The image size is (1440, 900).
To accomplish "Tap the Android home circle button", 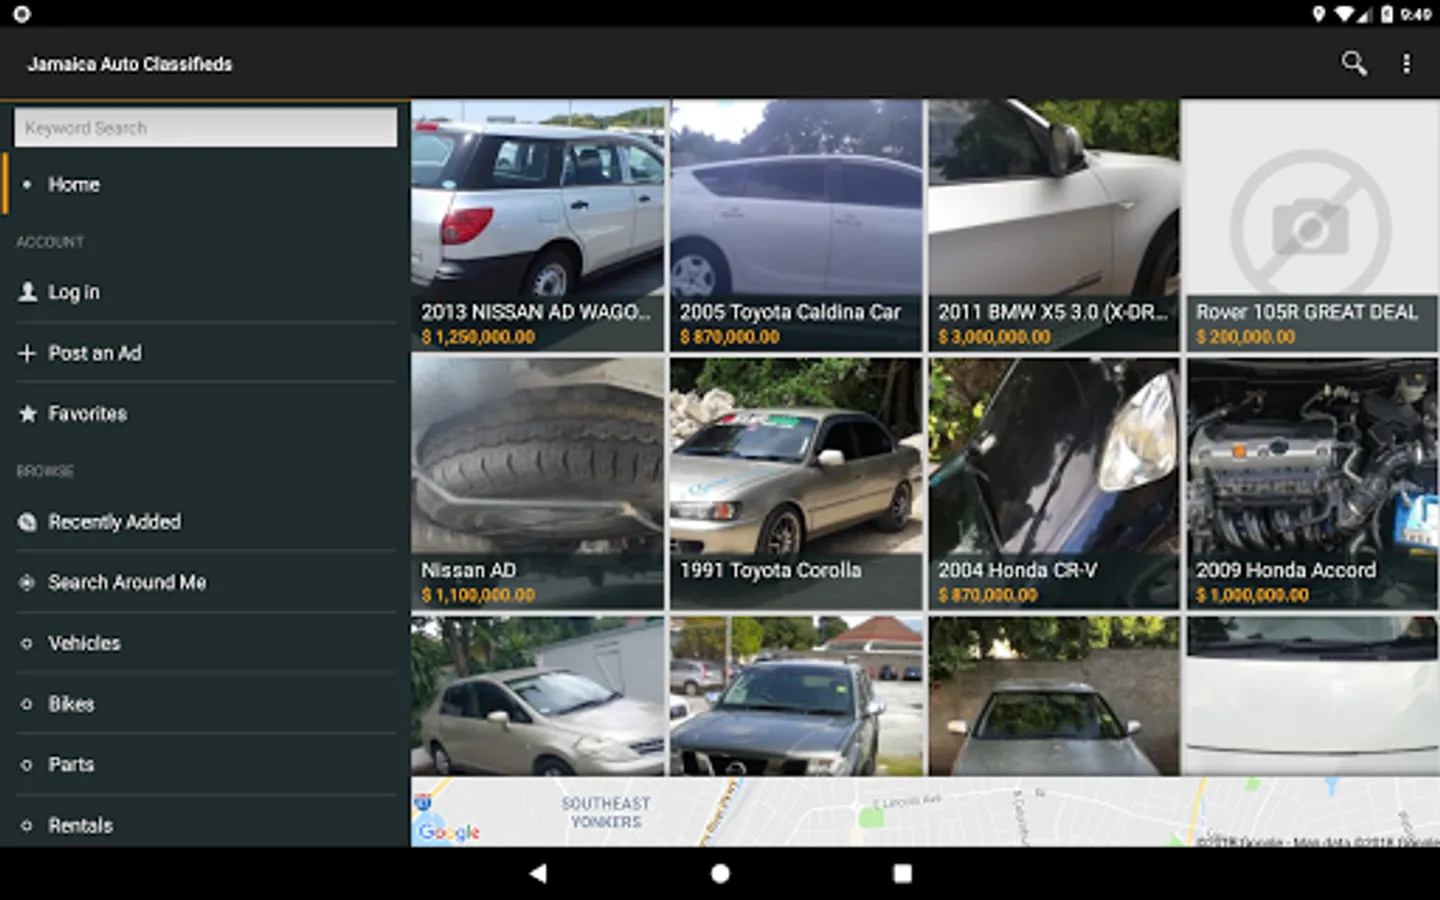I will click(x=720, y=873).
